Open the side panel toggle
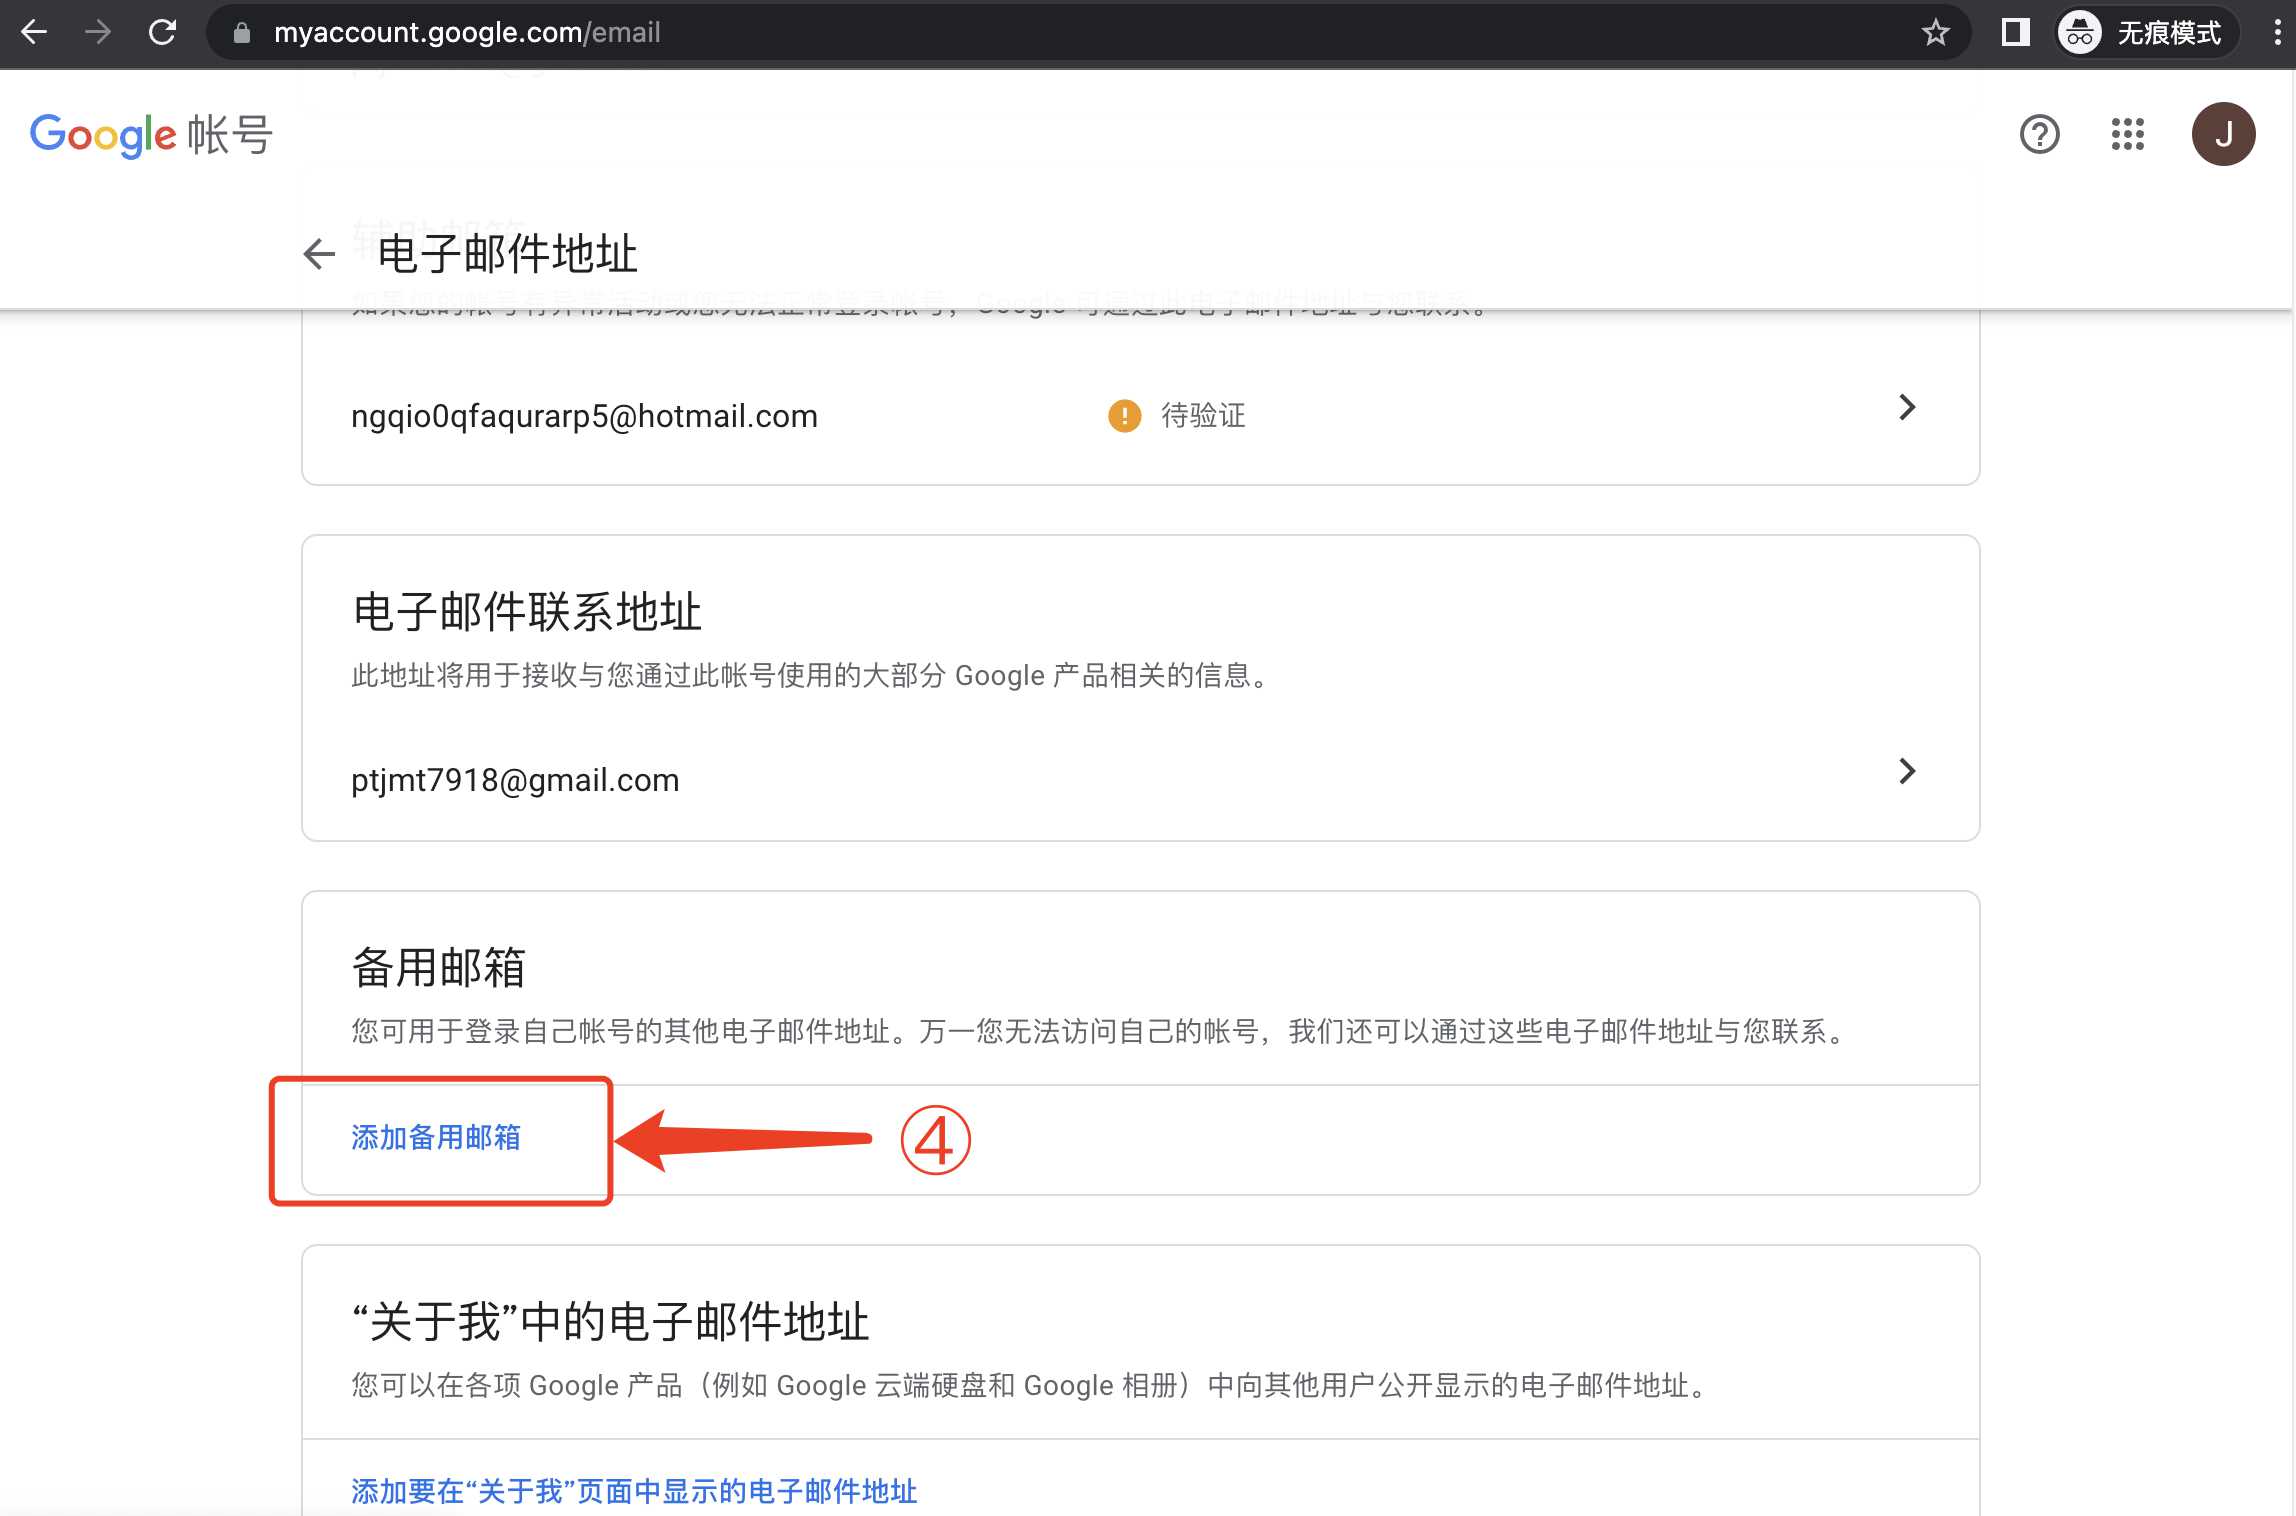 2014,31
